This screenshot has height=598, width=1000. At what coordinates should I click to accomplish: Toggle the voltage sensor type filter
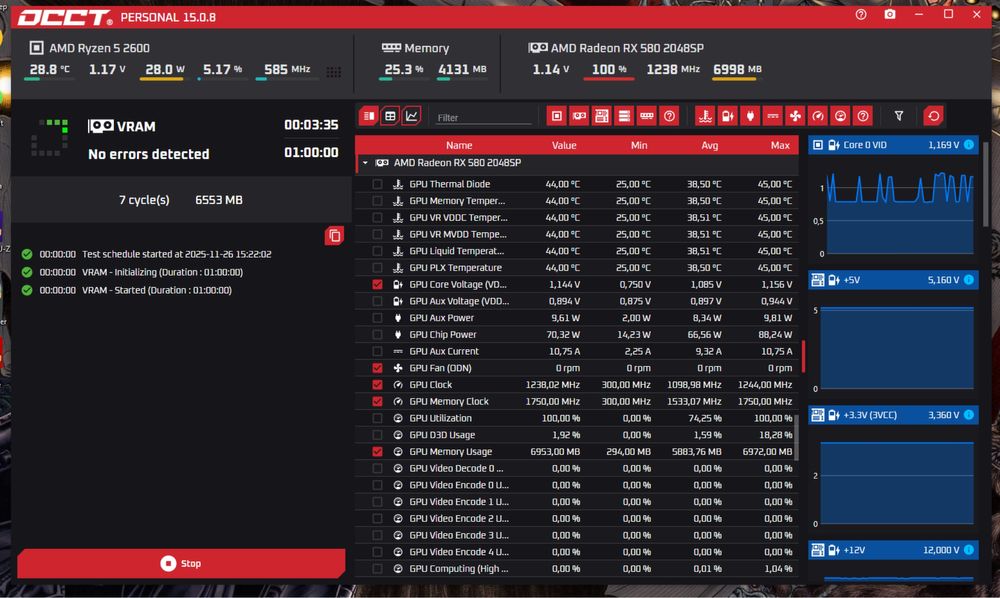[728, 116]
